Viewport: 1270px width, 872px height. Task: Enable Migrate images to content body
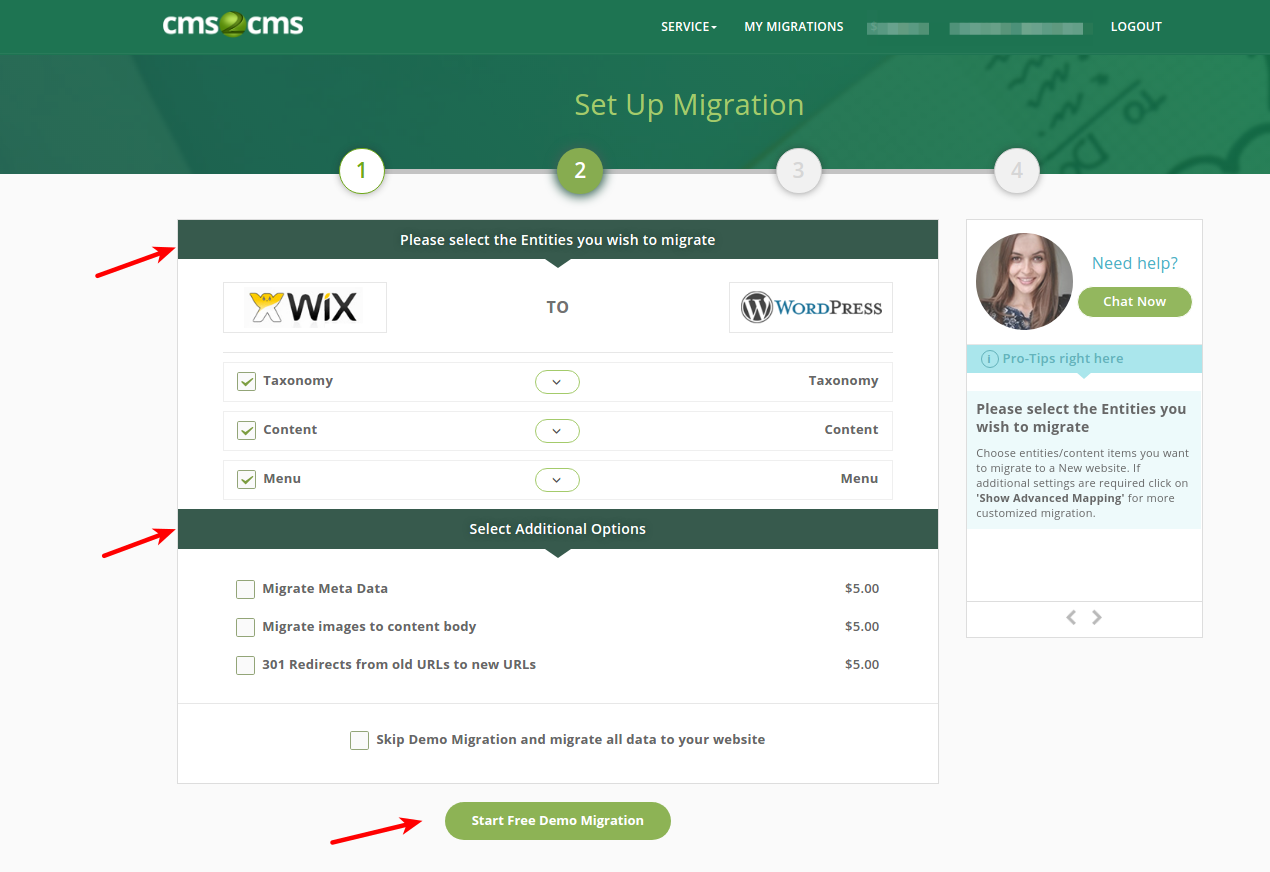coord(245,627)
